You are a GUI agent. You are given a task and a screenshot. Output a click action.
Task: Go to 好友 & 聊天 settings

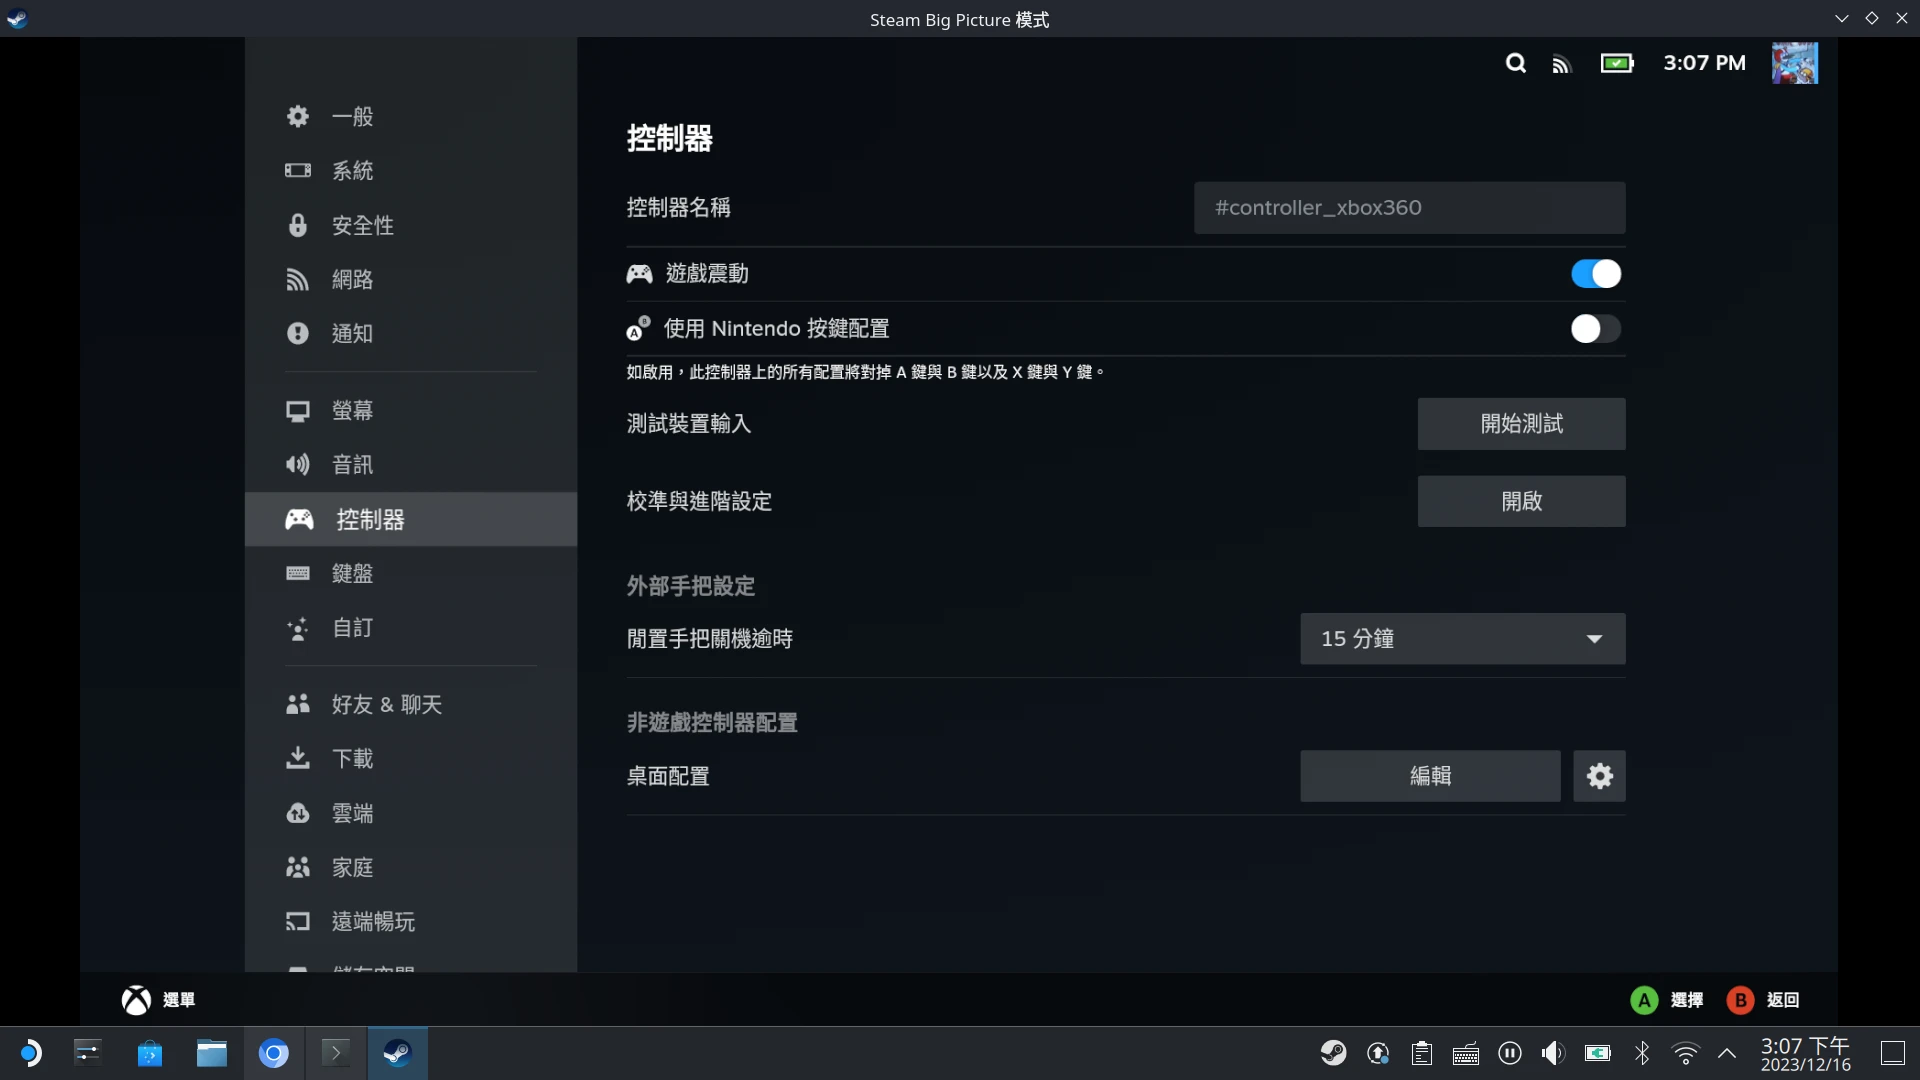tap(386, 705)
